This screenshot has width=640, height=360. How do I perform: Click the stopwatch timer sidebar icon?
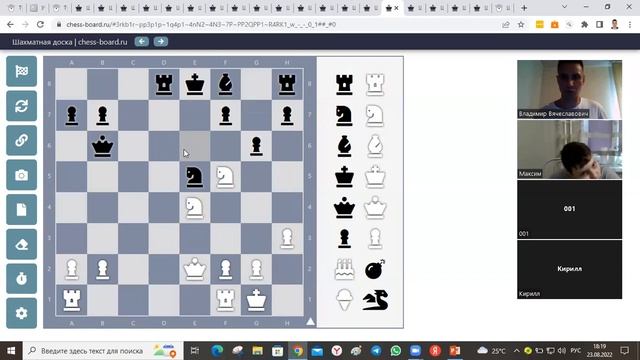22,279
